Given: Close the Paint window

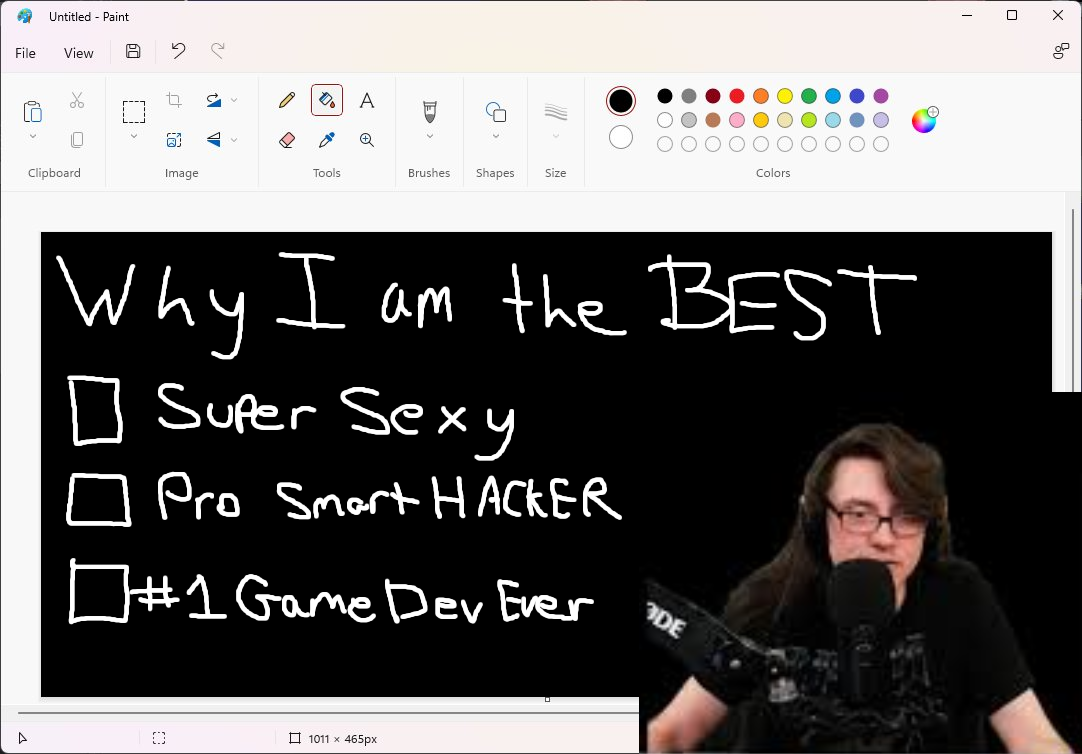Looking at the screenshot, I should [x=1057, y=15].
